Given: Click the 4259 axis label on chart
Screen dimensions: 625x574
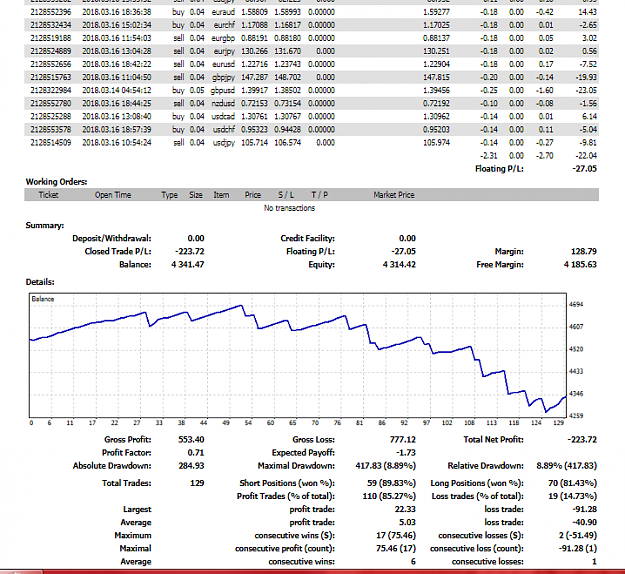Looking at the screenshot, I should point(576,416).
